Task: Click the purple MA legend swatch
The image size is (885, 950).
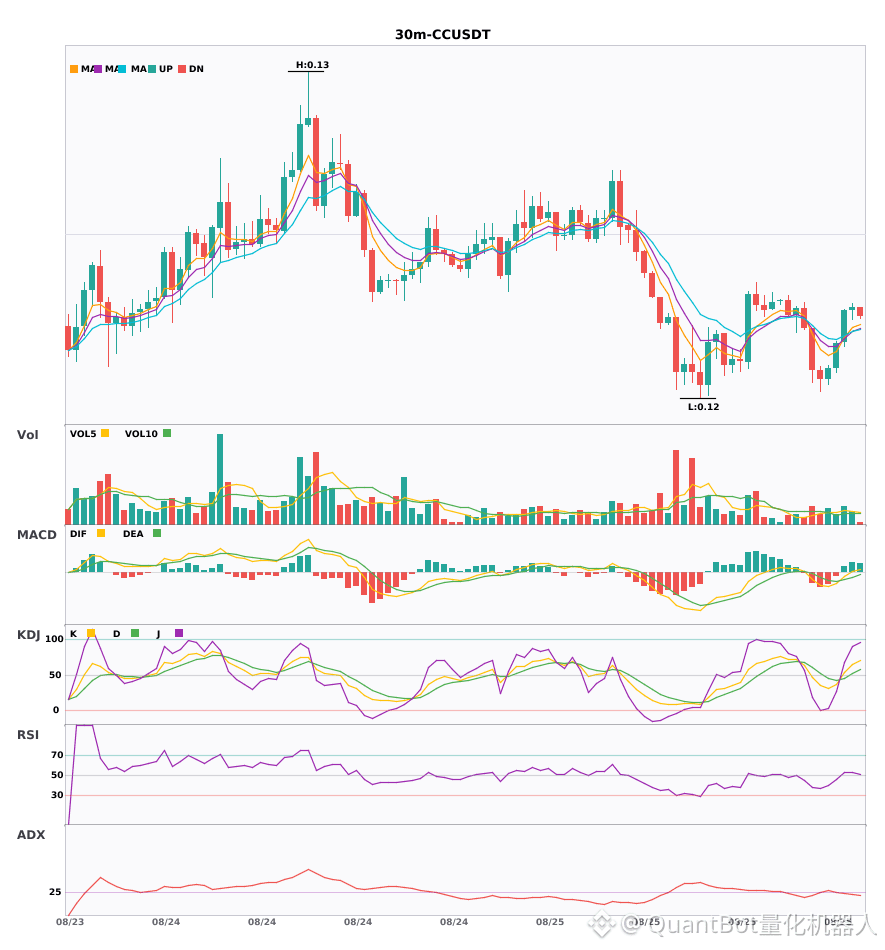Action: 98,69
